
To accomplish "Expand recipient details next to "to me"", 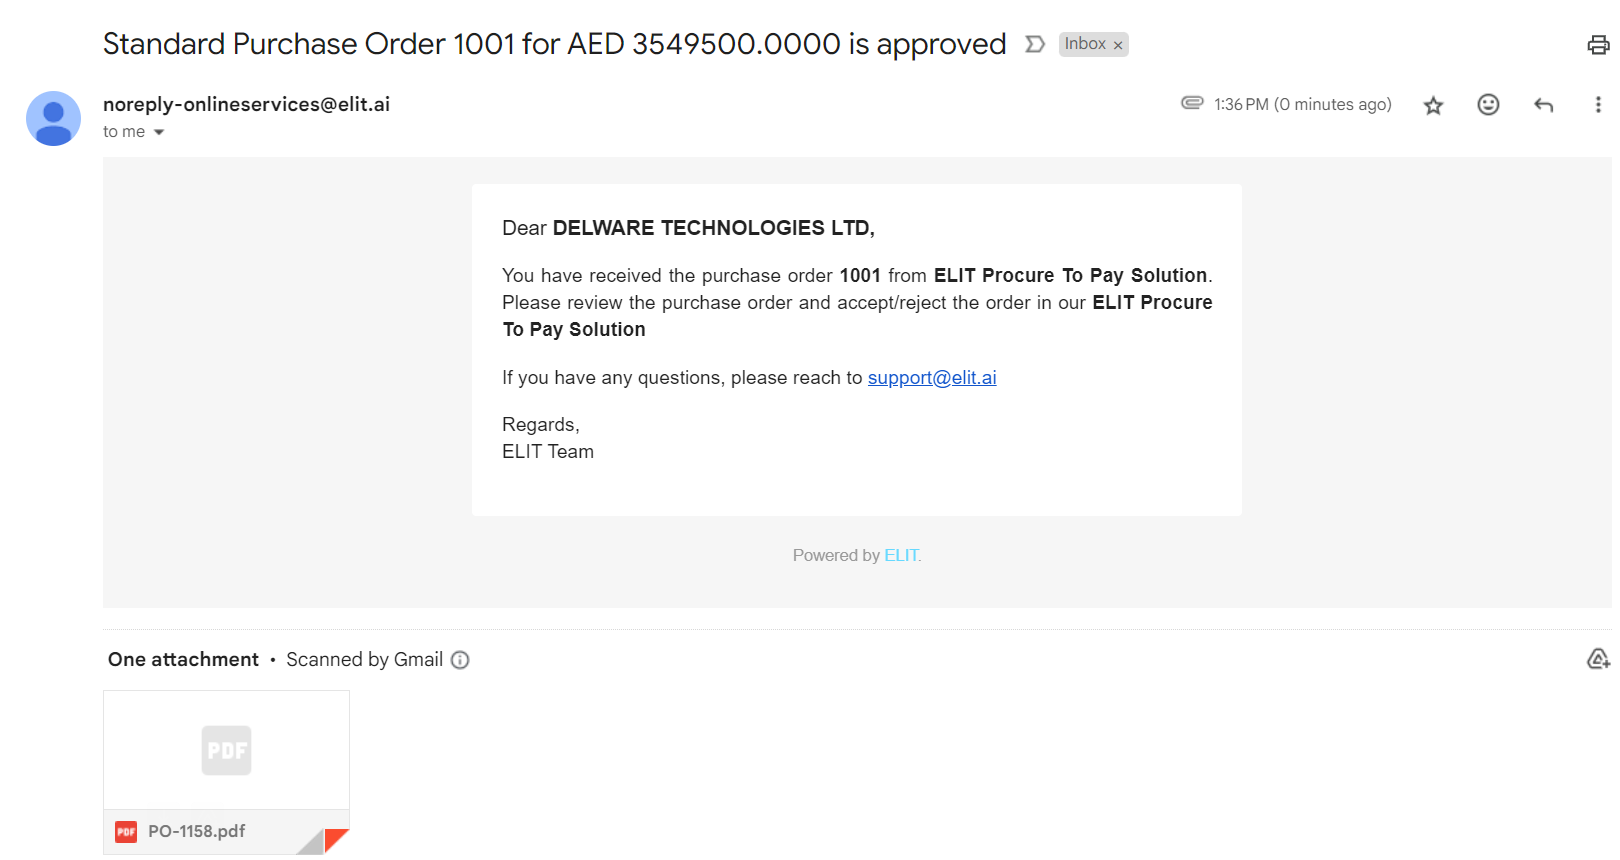I will pyautogui.click(x=159, y=132).
